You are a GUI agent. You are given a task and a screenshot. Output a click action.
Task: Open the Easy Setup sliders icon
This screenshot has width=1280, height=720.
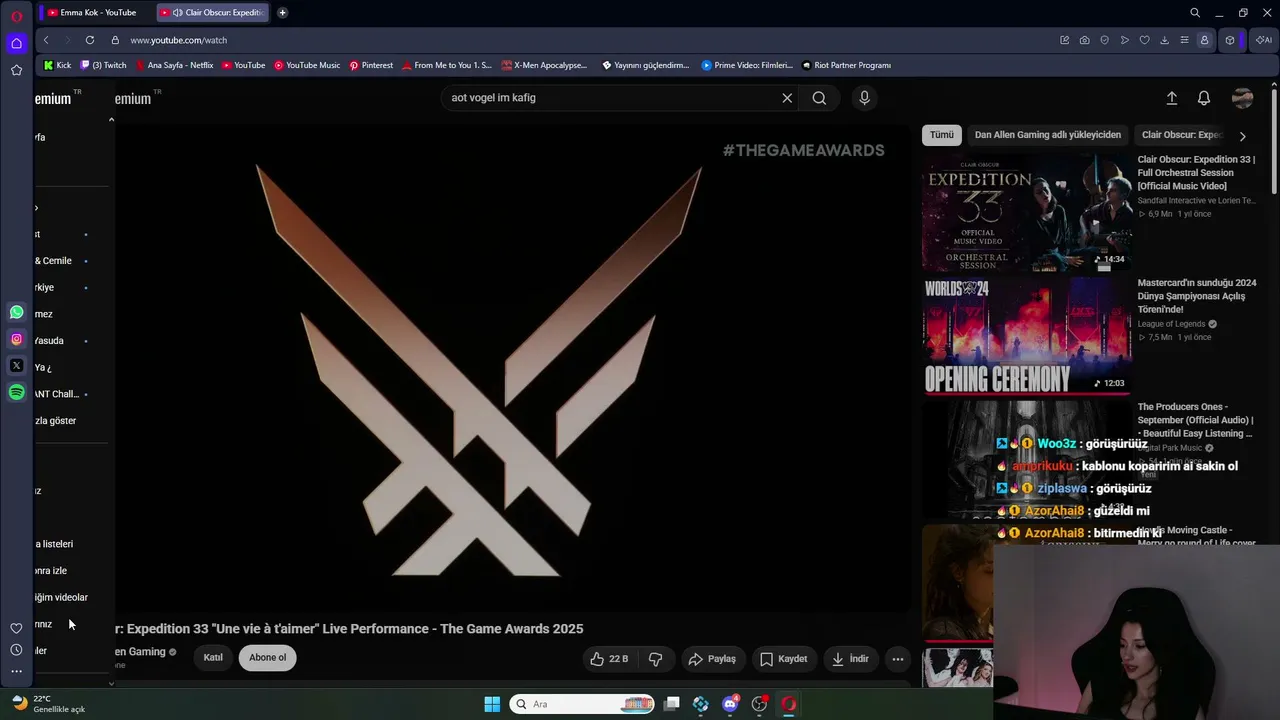click(1185, 40)
